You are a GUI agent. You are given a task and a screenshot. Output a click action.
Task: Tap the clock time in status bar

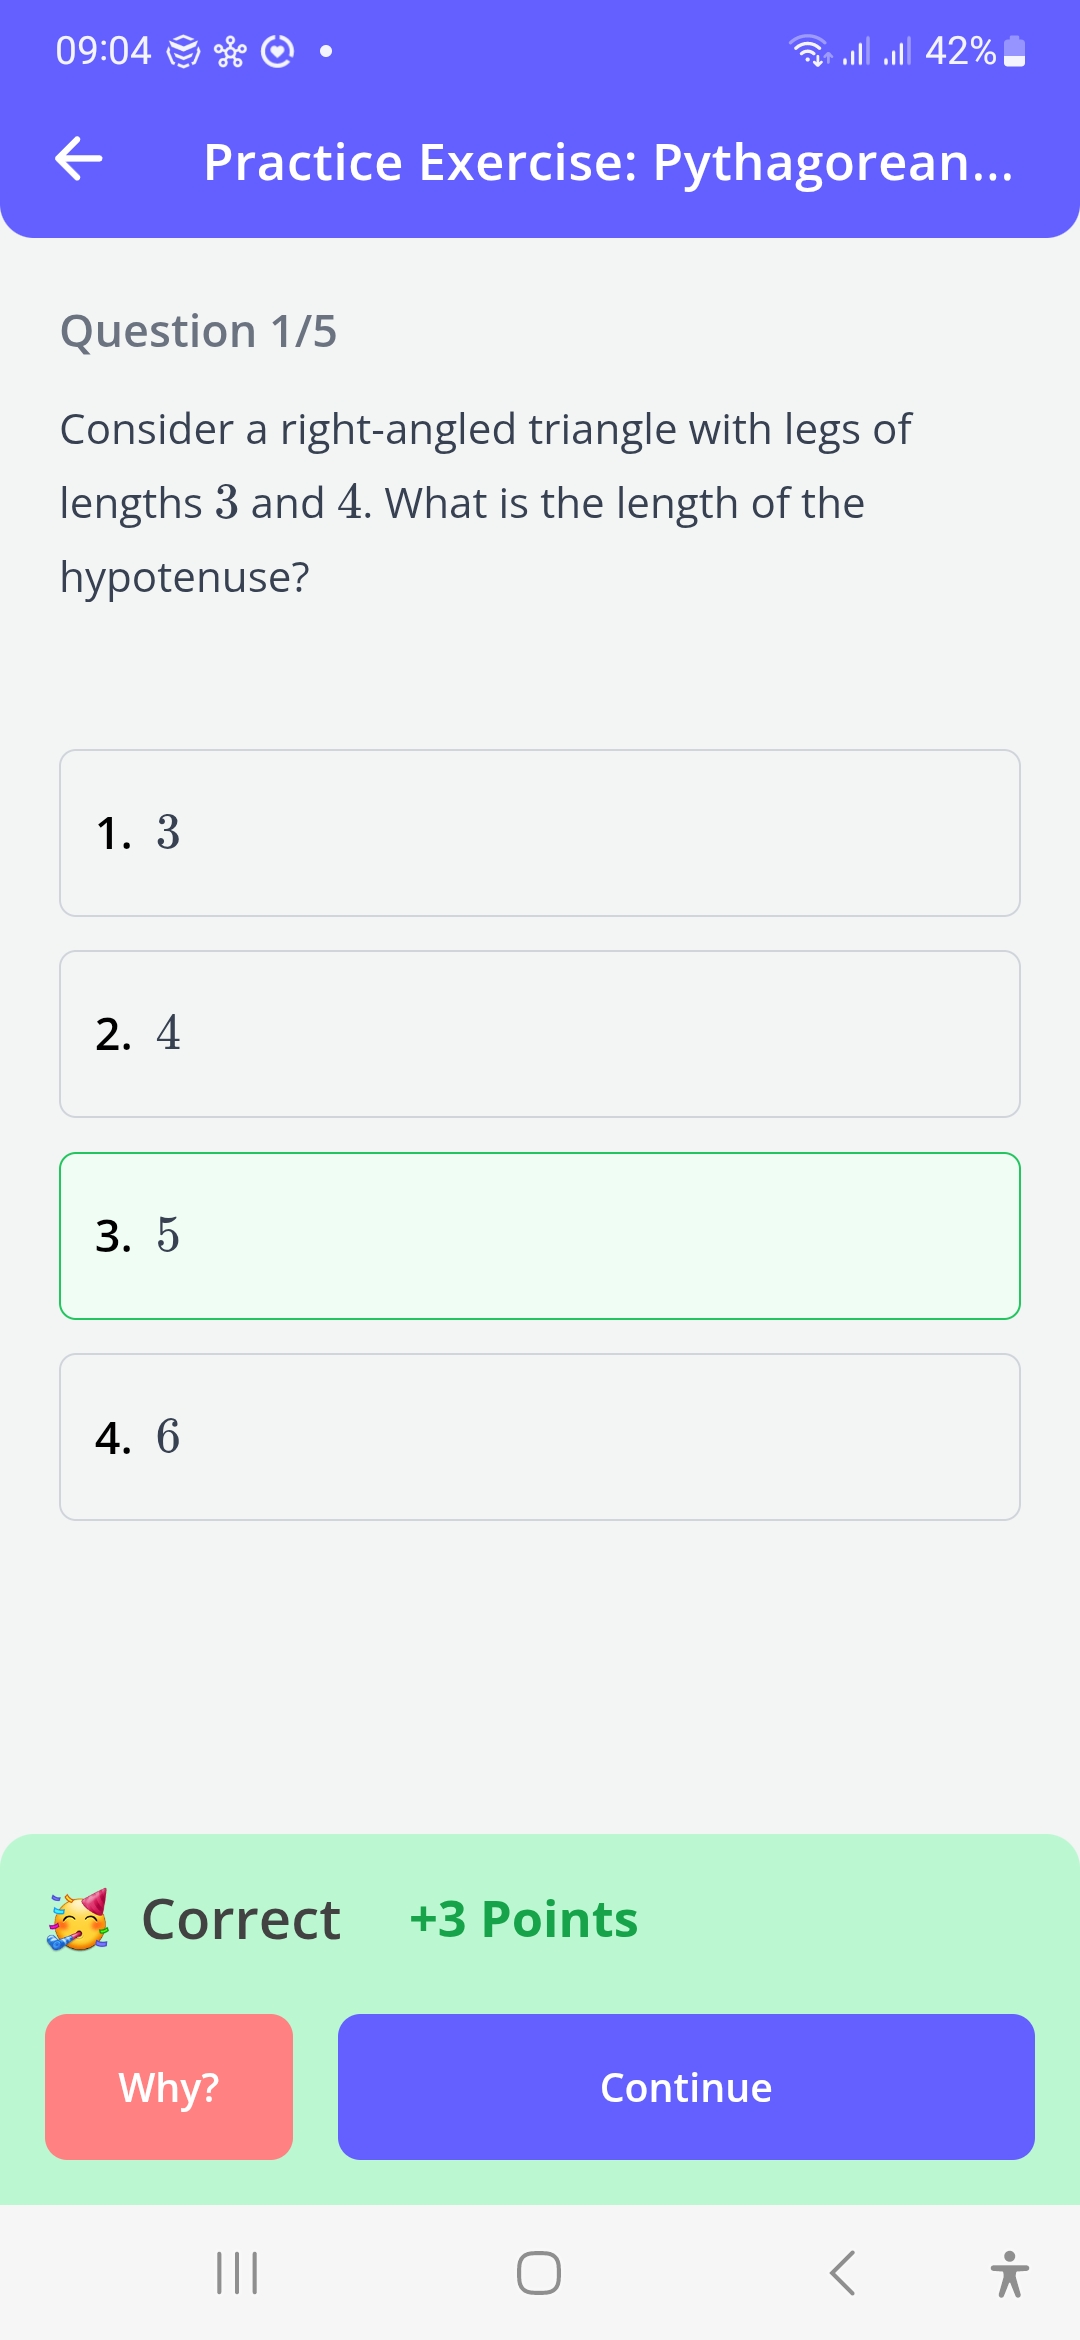tap(103, 50)
